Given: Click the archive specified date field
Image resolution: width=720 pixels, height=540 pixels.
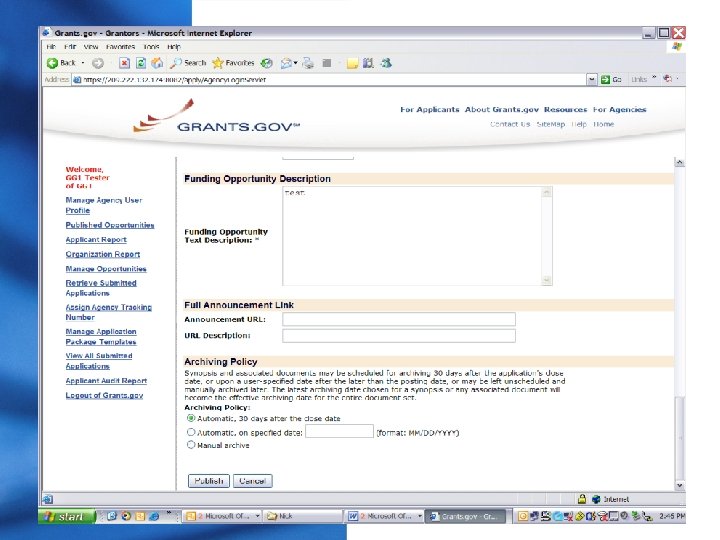Looking at the screenshot, I should tap(339, 431).
